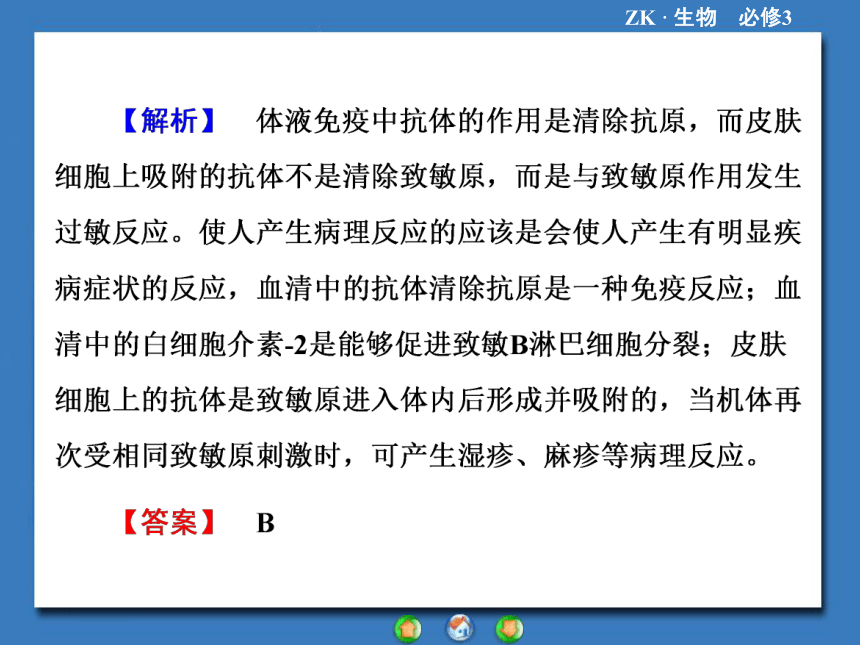
Task: Click the green down-arrow next slide button
Action: 510,629
